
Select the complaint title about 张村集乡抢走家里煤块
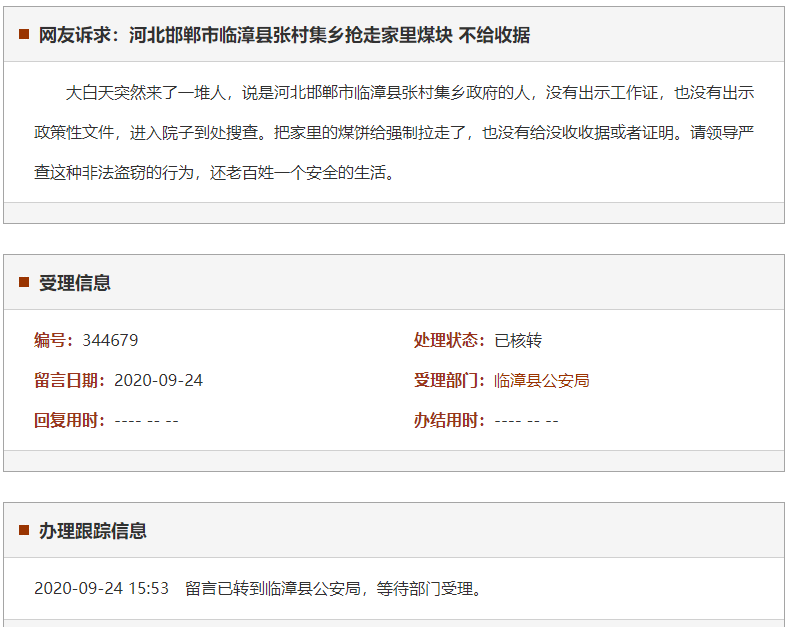tap(284, 35)
